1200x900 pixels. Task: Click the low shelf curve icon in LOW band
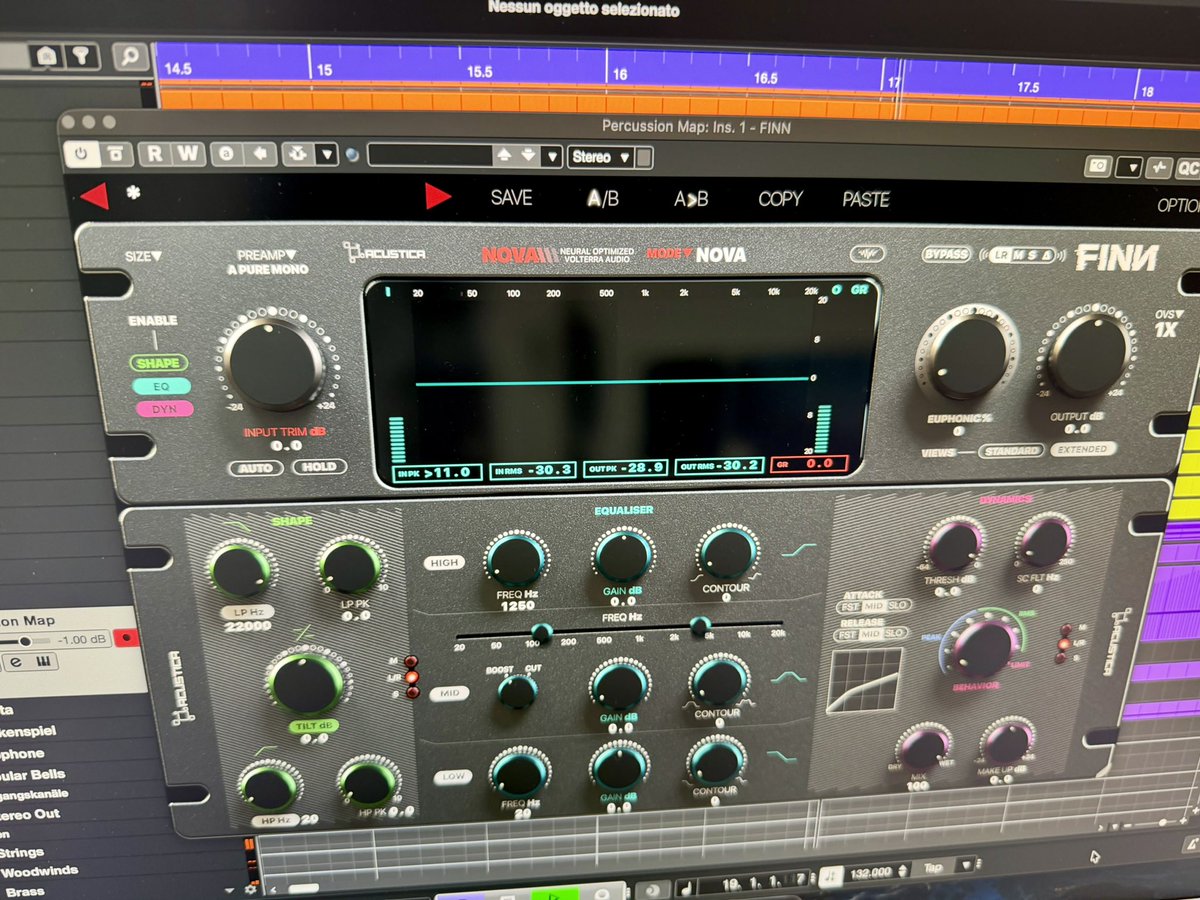coord(781,757)
